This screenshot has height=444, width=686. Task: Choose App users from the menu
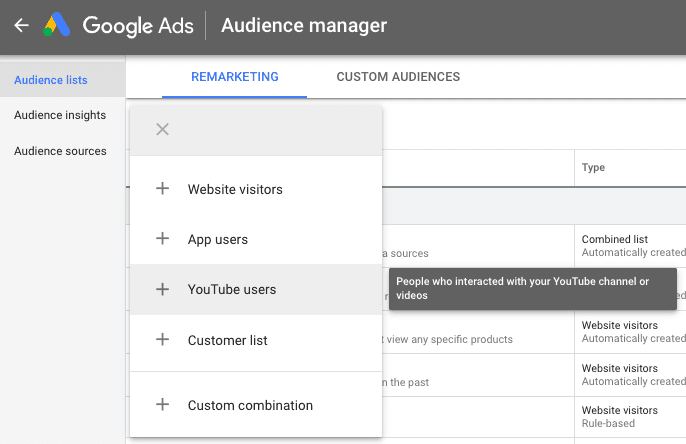(x=218, y=239)
